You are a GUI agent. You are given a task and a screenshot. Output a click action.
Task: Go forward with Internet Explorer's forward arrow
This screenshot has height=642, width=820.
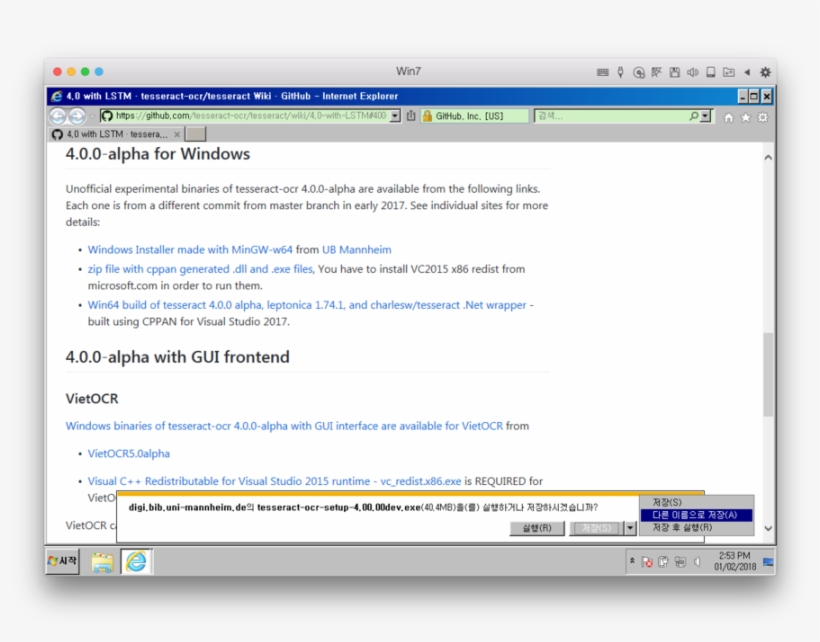(77, 116)
